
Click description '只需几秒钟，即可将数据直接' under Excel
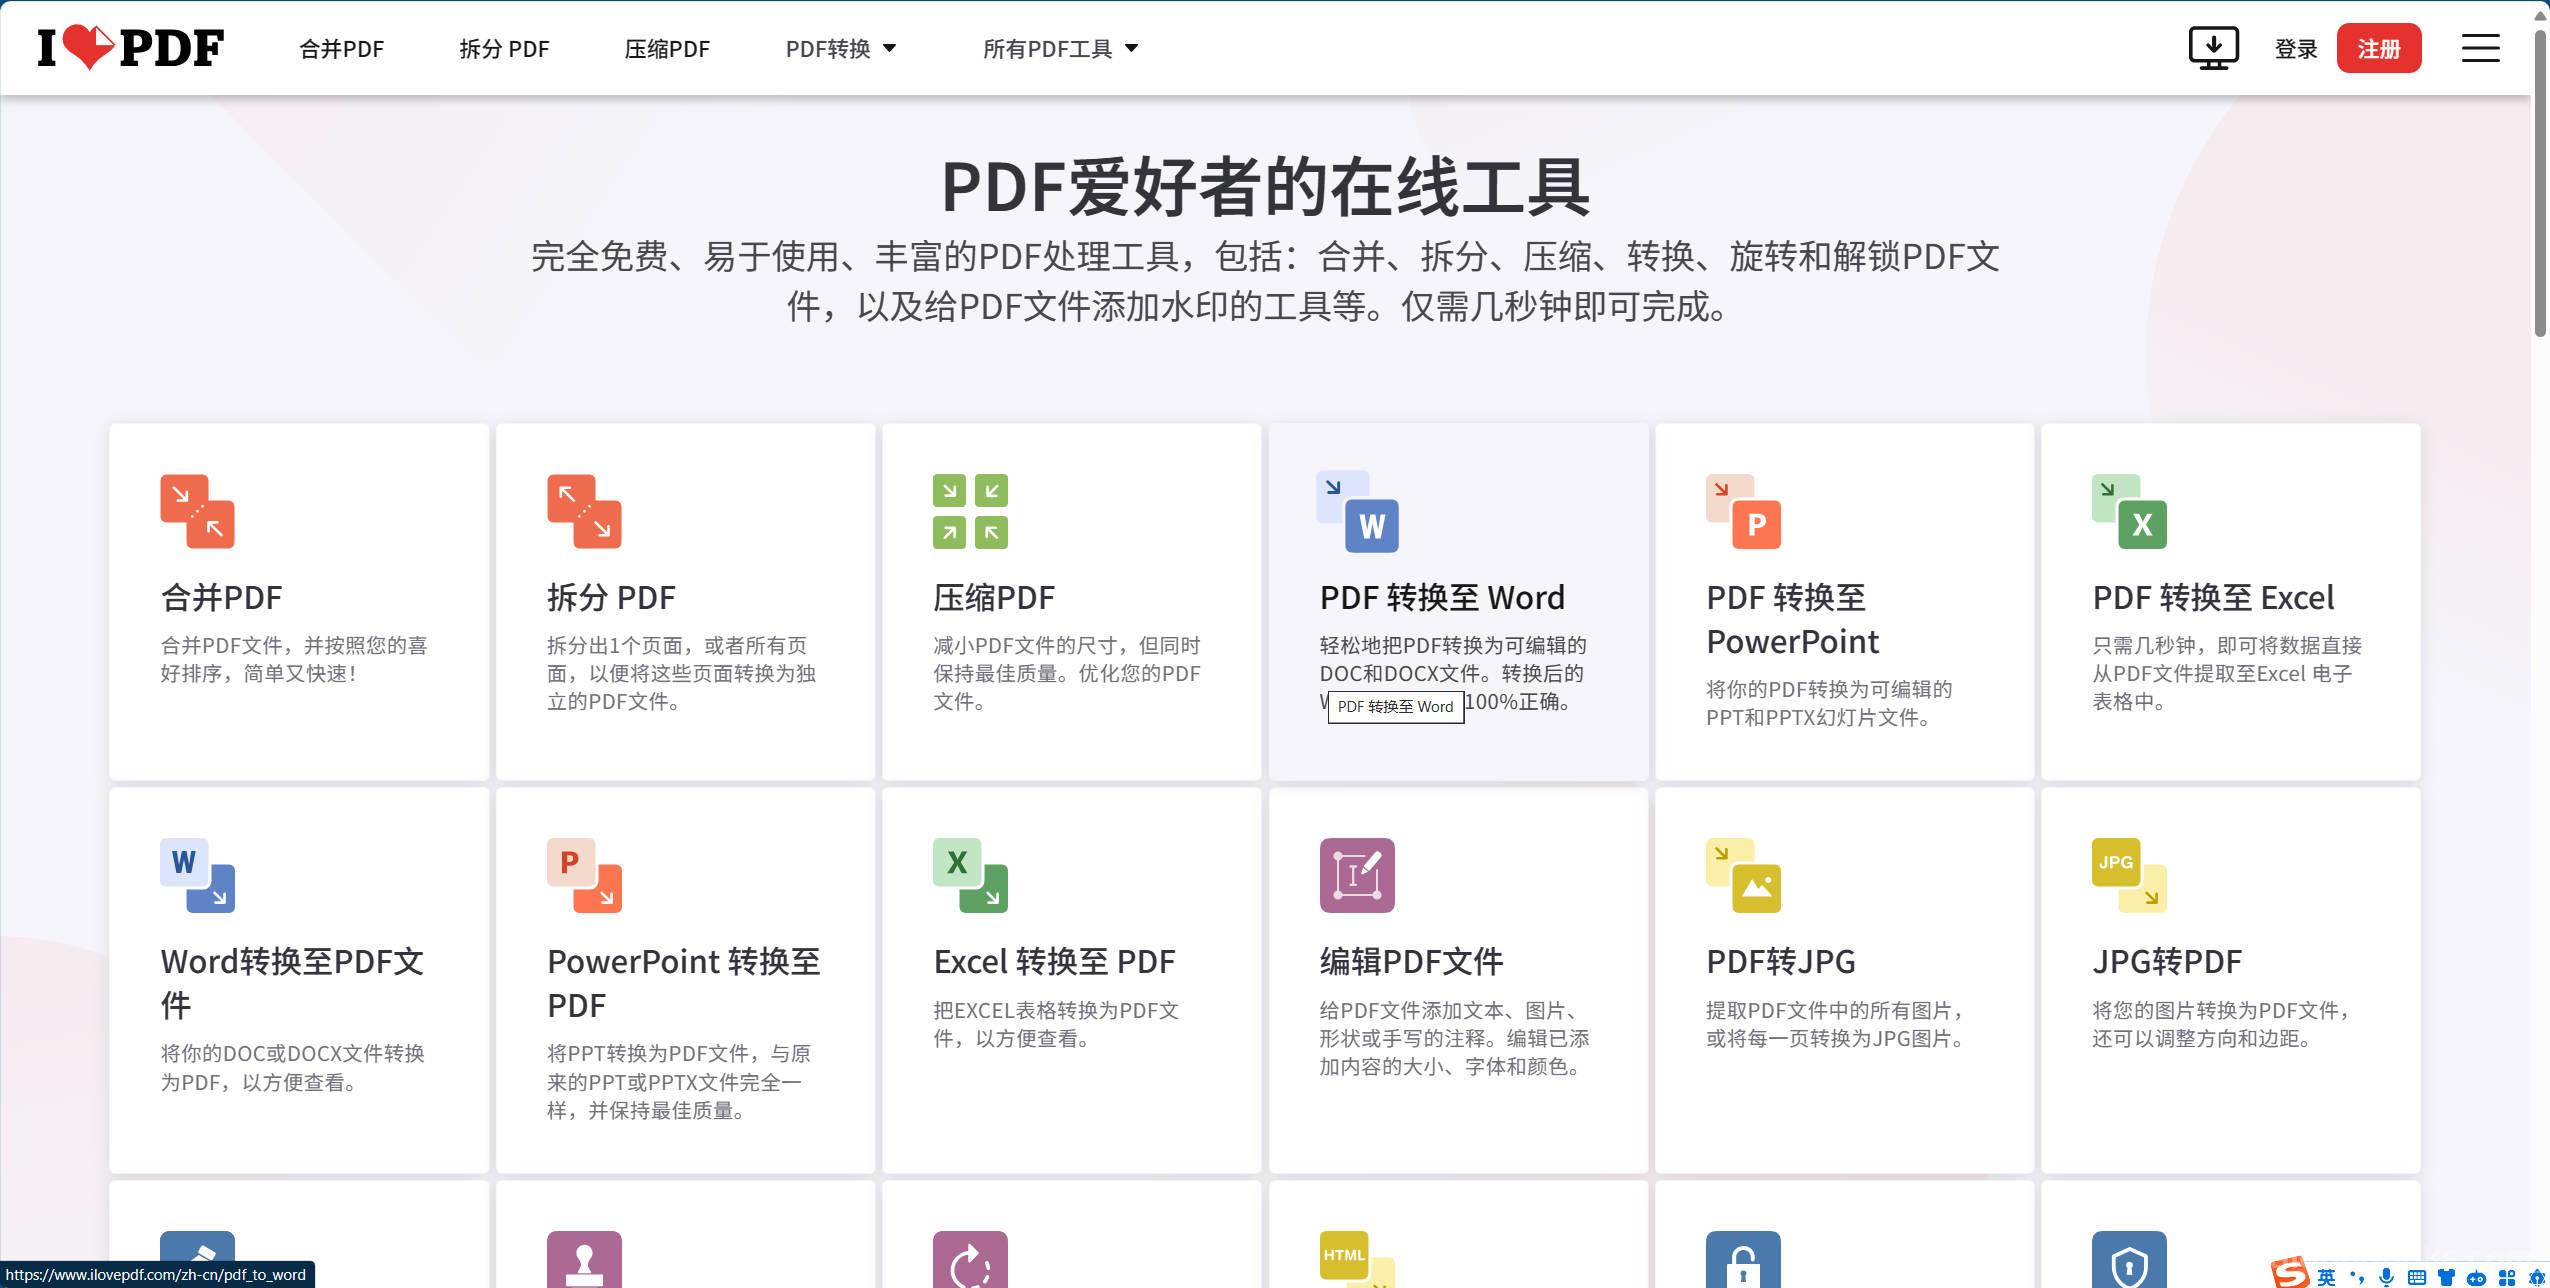pyautogui.click(x=2227, y=645)
